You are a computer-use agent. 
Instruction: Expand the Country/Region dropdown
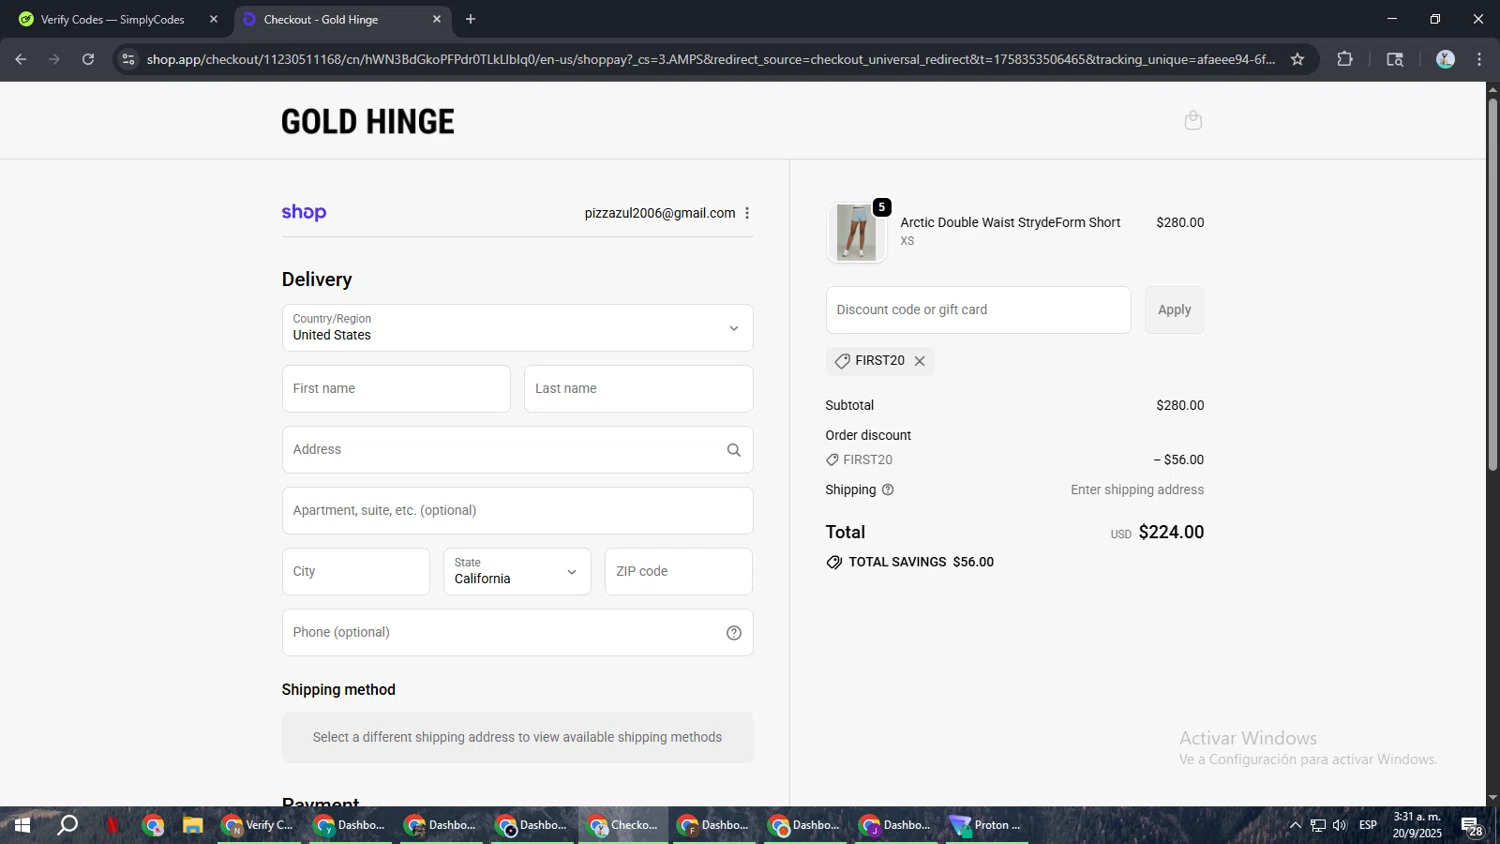click(x=517, y=328)
